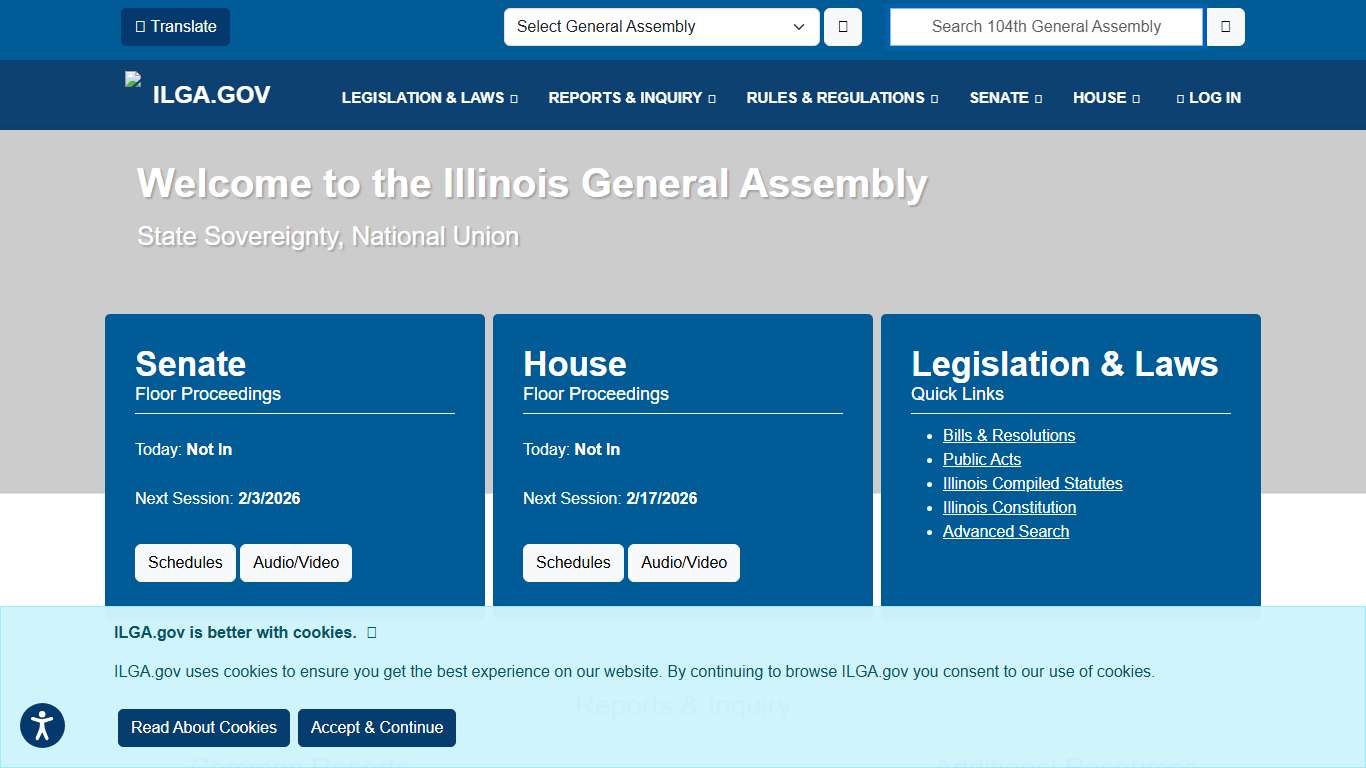Viewport: 1366px width, 768px height.
Task: Open the House navigation menu
Action: [1105, 97]
